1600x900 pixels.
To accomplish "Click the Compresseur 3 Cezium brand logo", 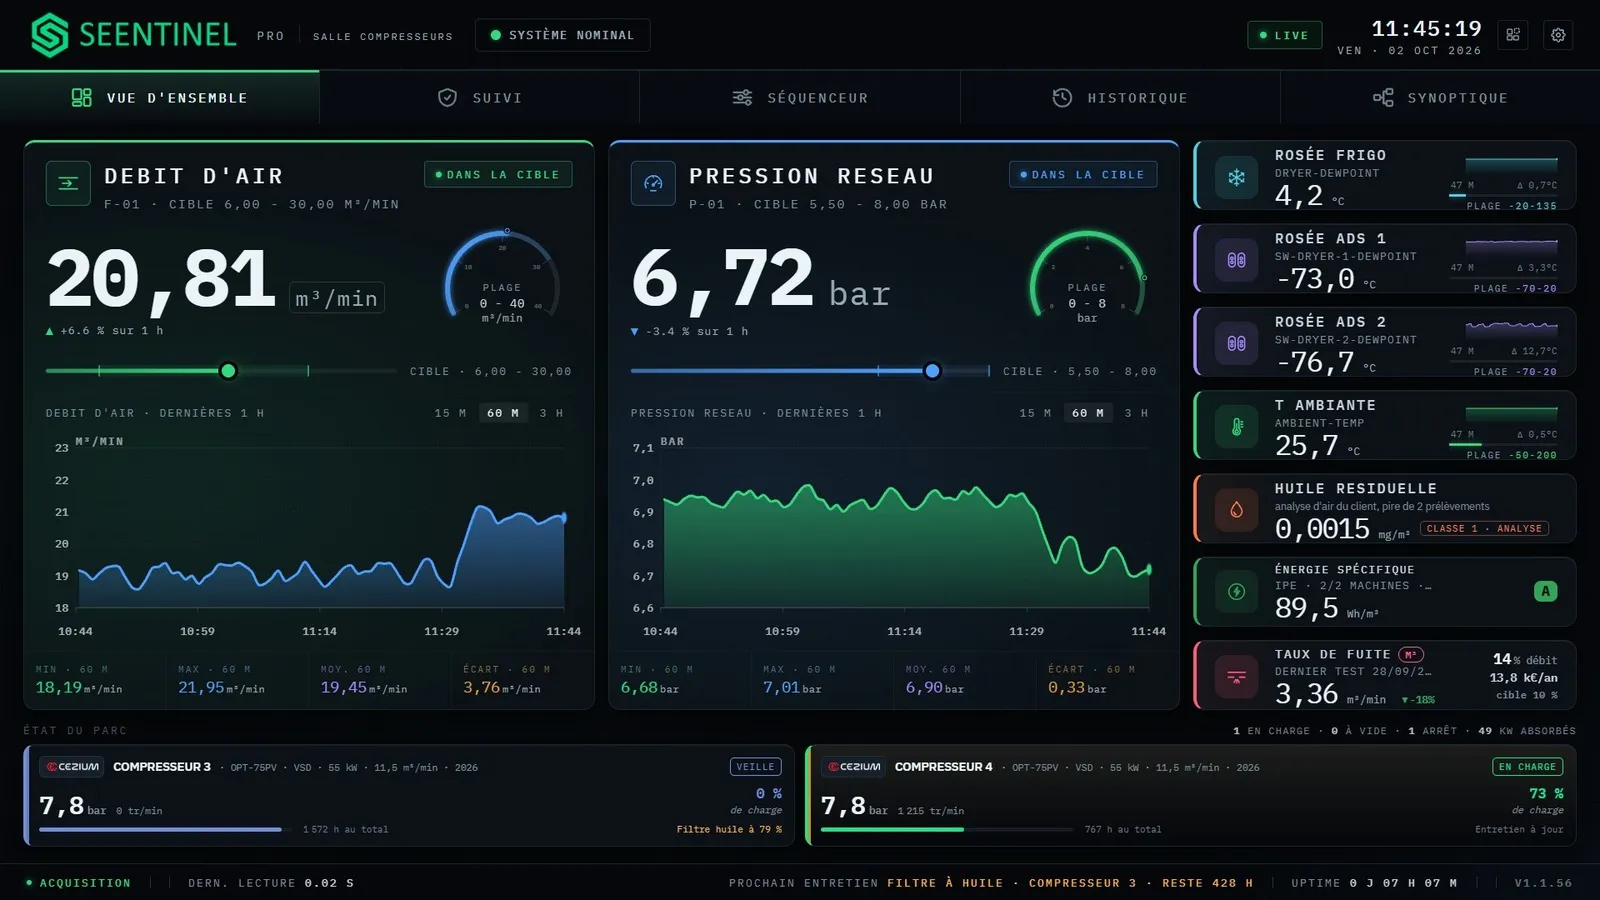I will [x=72, y=767].
